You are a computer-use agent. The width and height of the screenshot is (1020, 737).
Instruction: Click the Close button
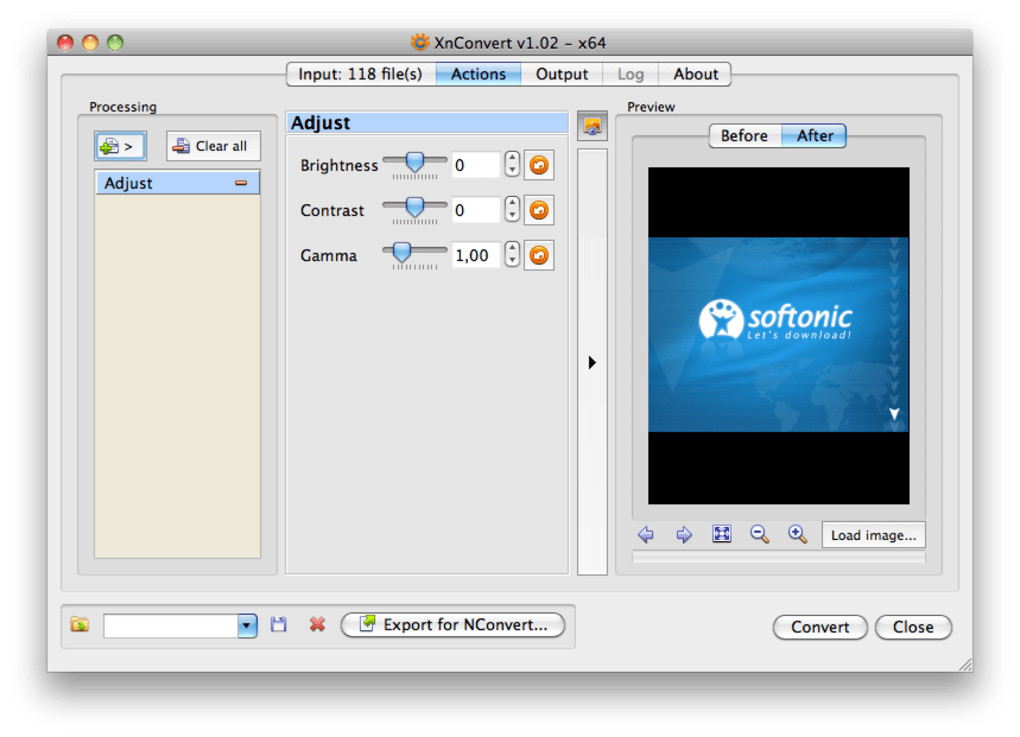pos(913,627)
